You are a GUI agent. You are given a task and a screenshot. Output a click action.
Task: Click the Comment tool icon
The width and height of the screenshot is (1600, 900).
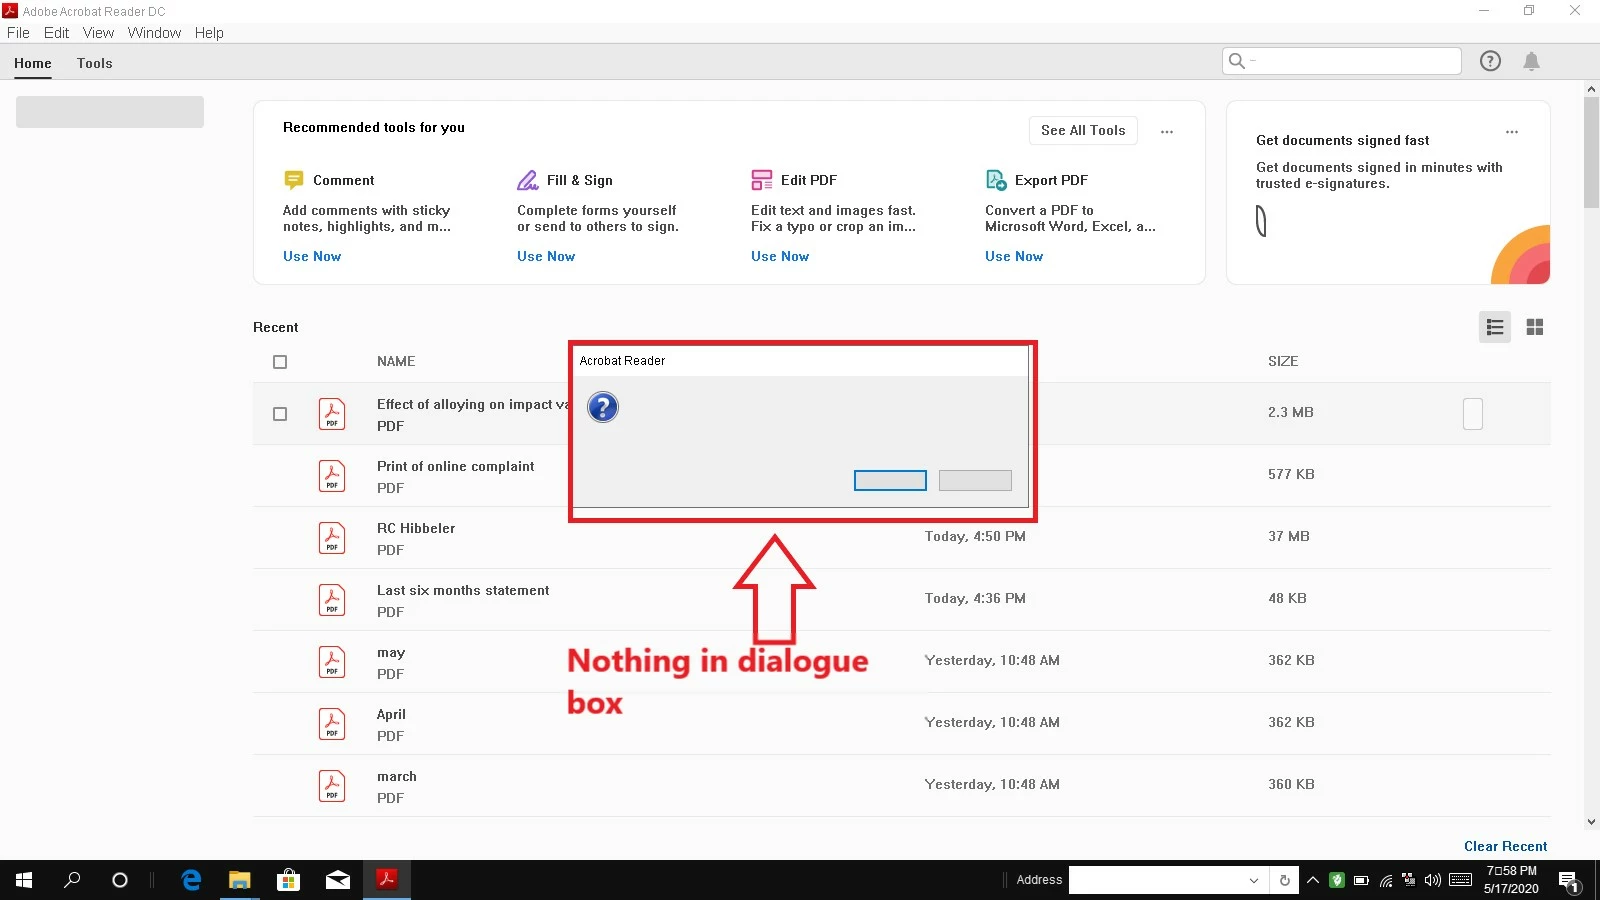293,180
